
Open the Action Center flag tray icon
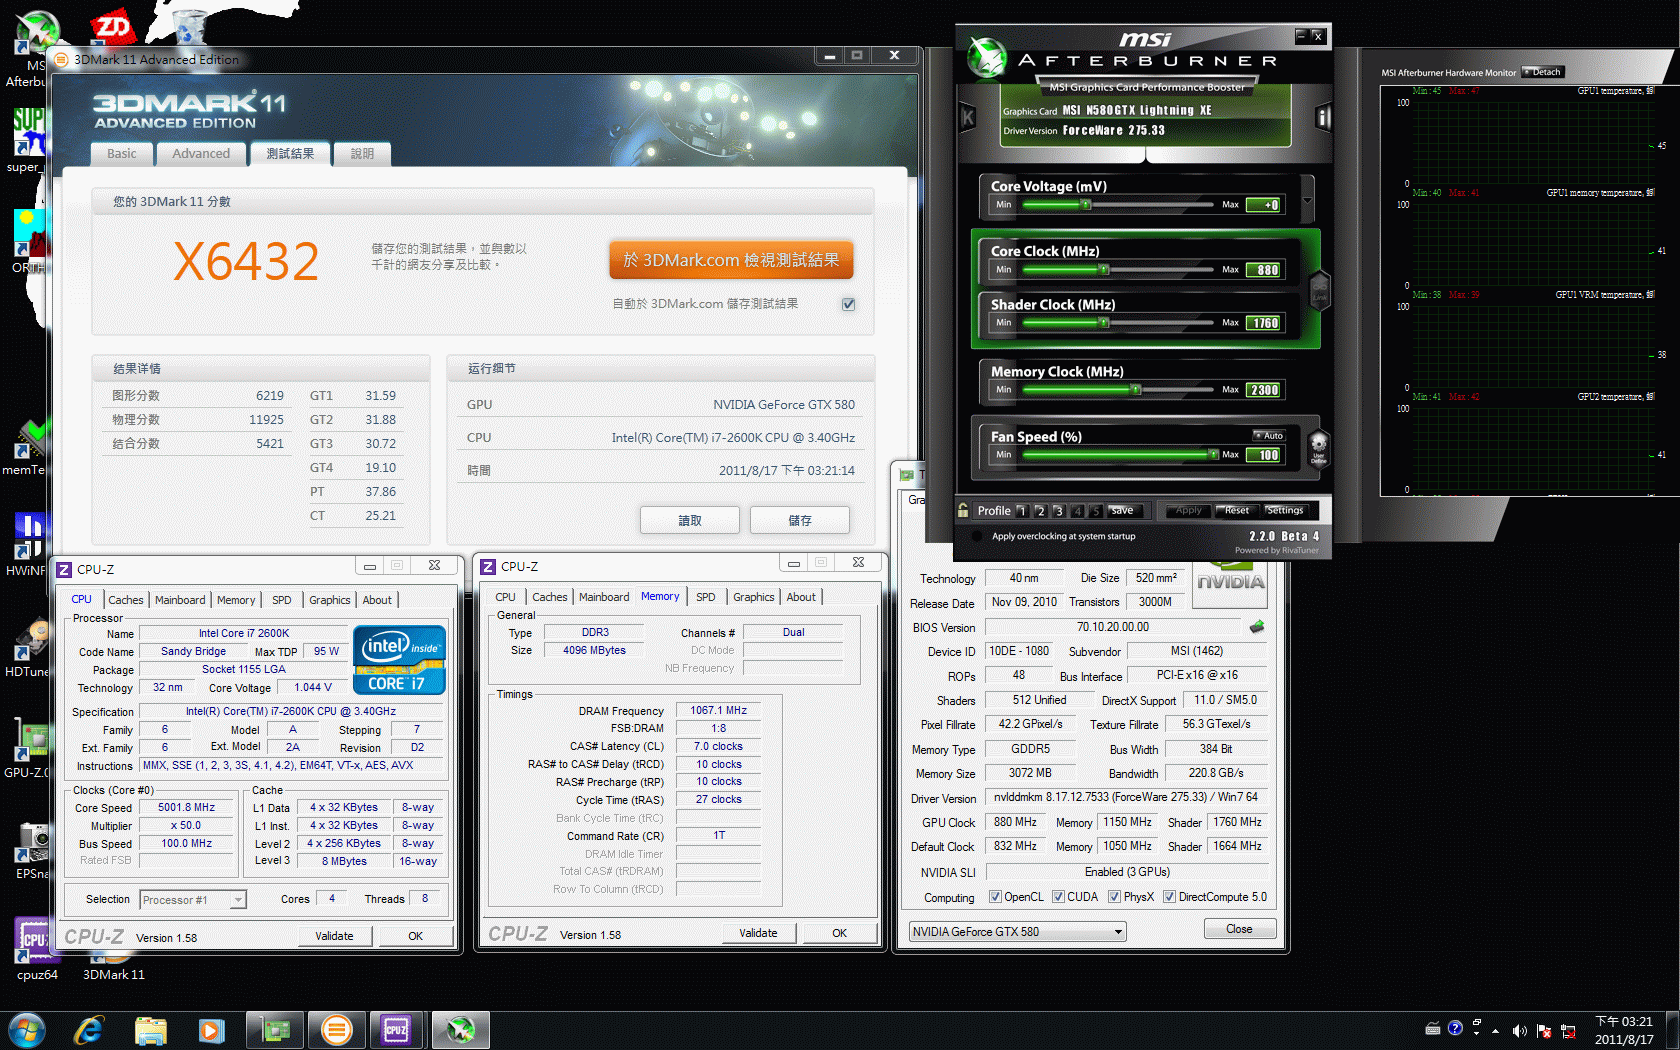coord(1544,1031)
